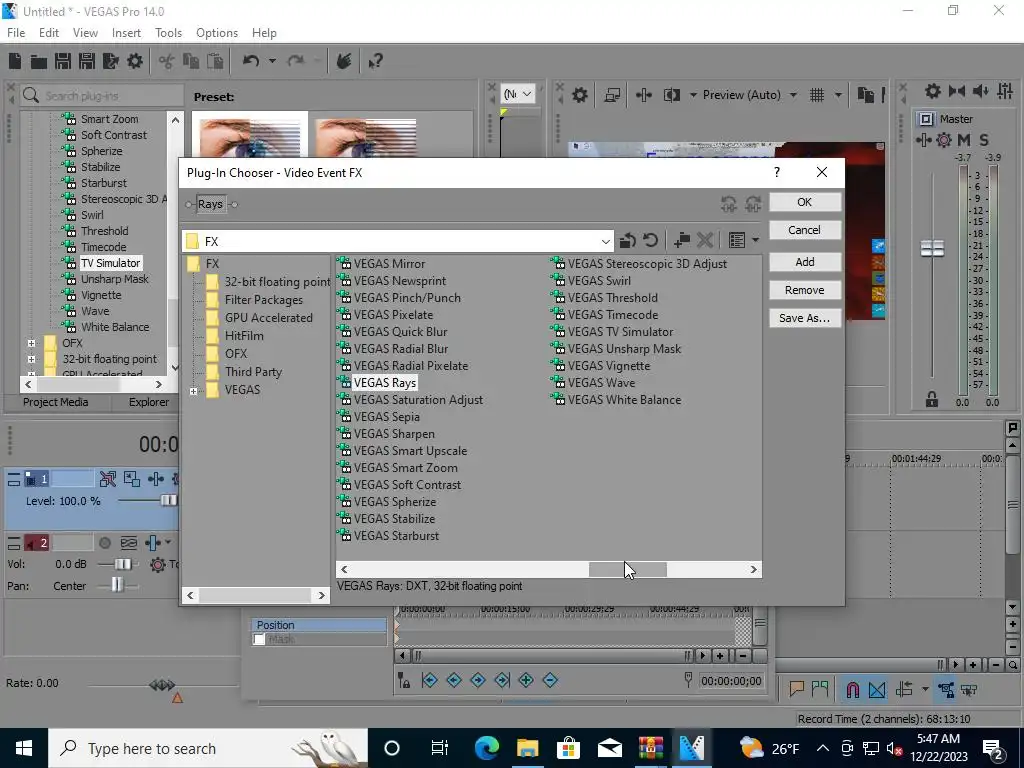The image size is (1024, 768).
Task: Move Rays plug-in right in chain
Action: [x=753, y=204]
